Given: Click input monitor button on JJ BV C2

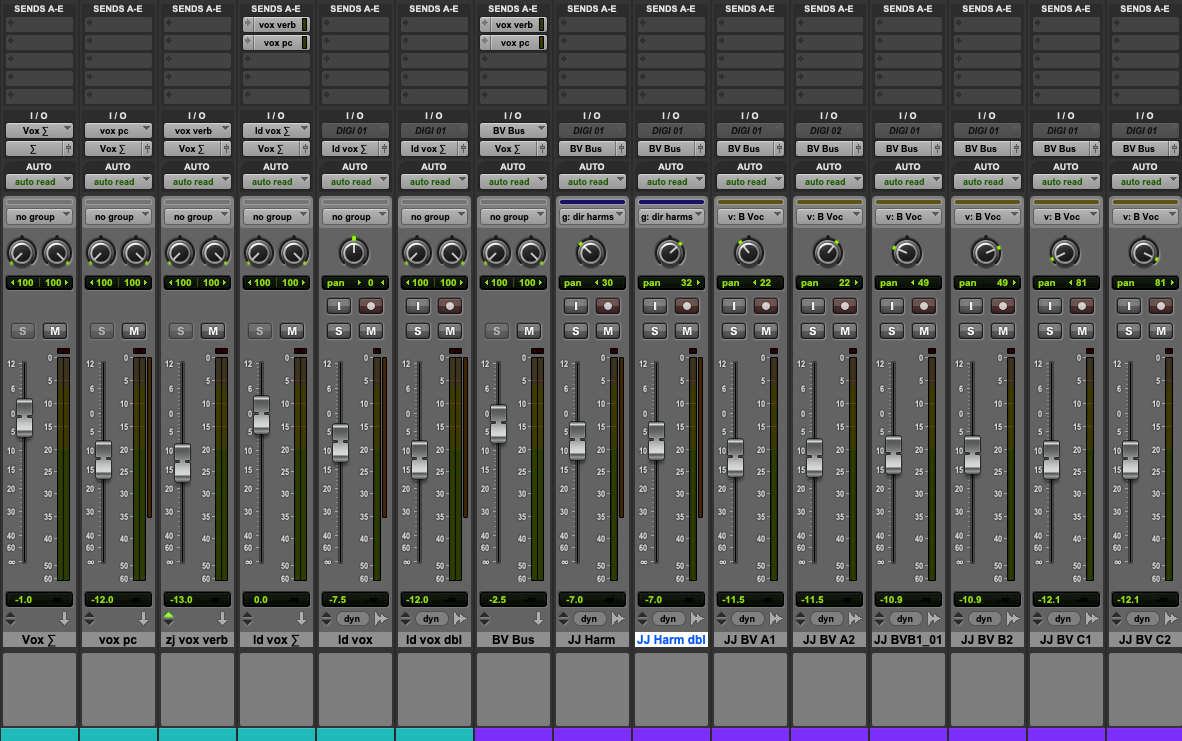Looking at the screenshot, I should [x=1128, y=306].
